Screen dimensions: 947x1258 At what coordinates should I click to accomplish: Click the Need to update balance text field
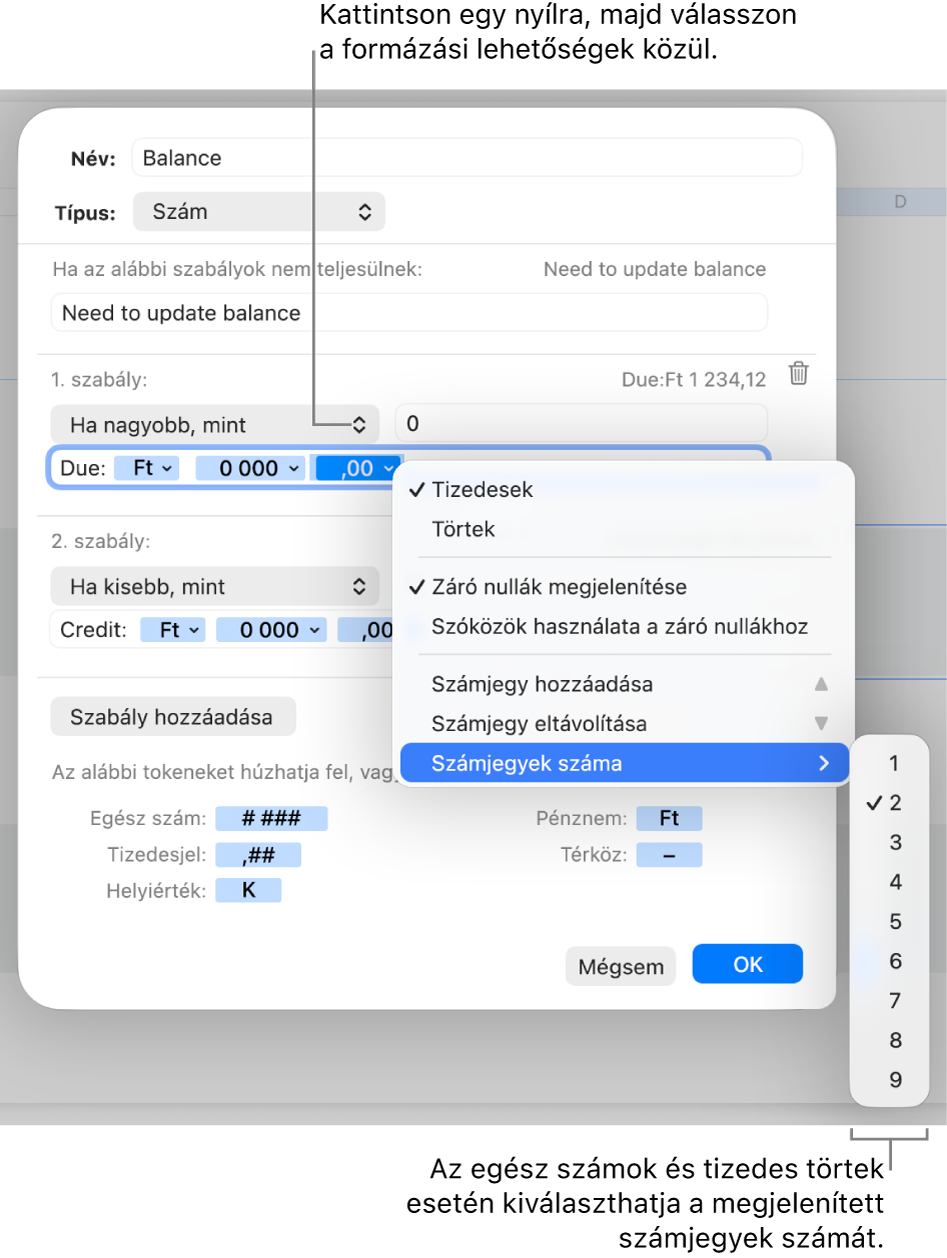(409, 313)
